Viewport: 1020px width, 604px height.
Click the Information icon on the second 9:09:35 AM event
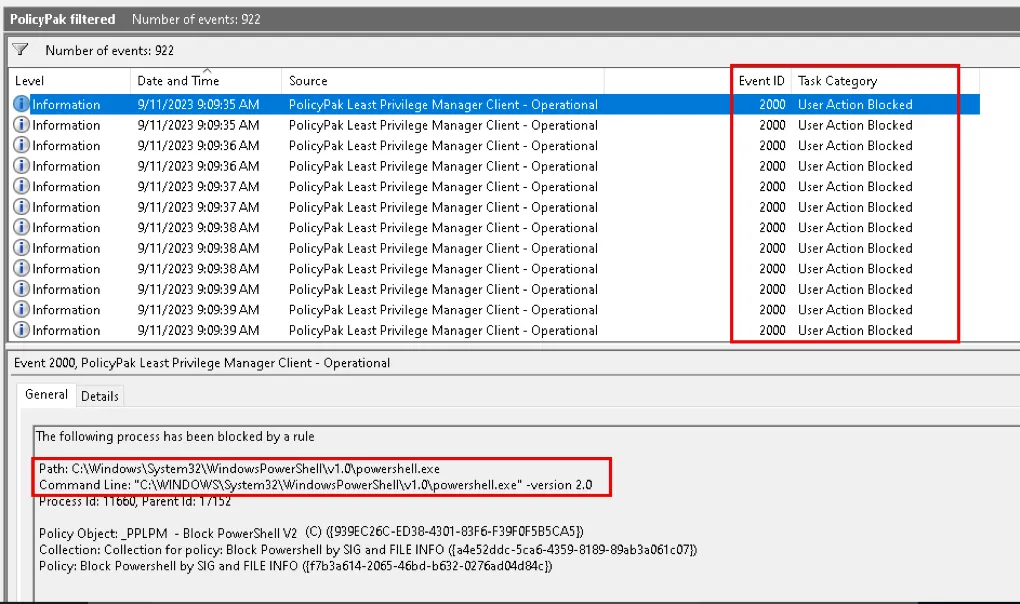click(21, 125)
